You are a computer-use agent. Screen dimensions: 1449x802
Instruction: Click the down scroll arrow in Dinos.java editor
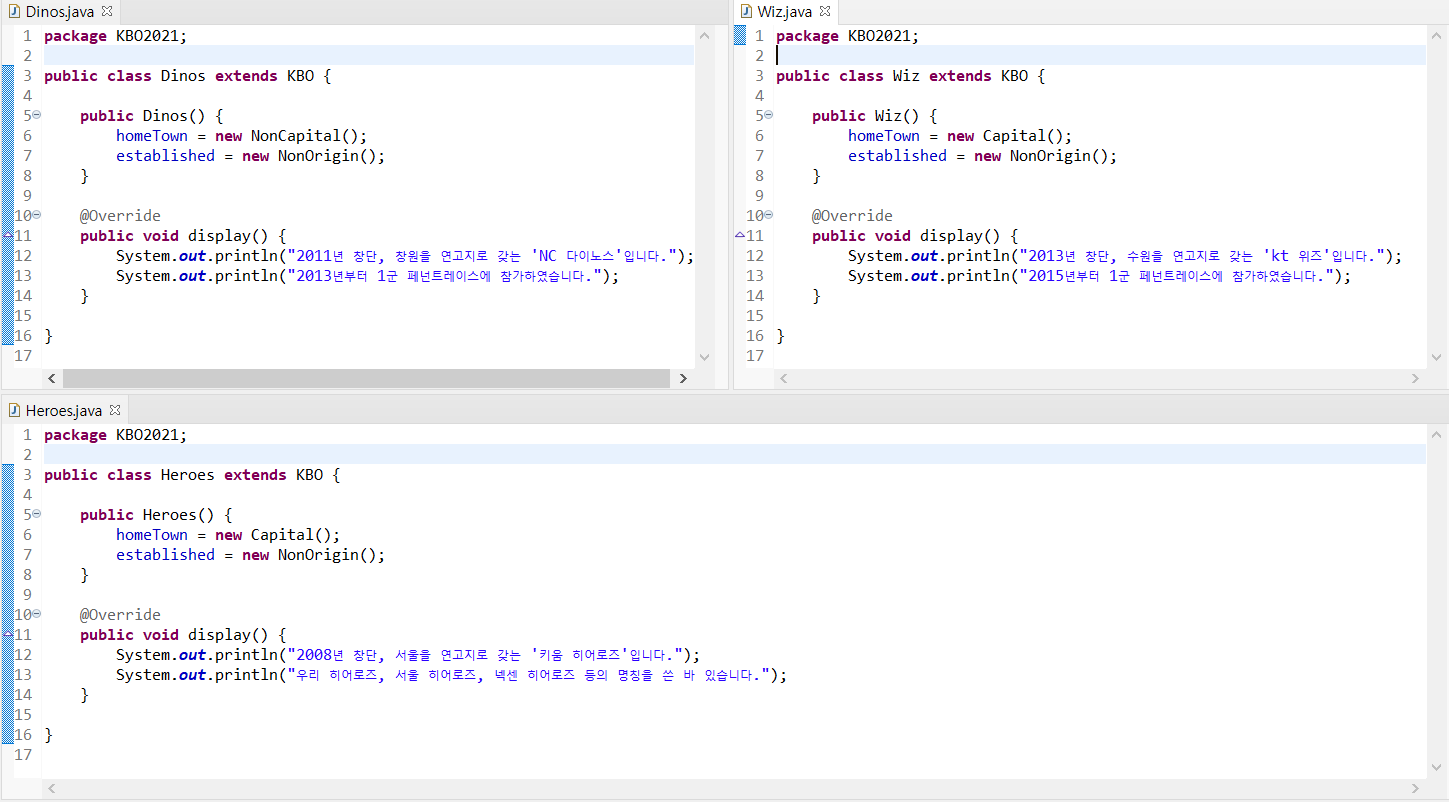704,356
